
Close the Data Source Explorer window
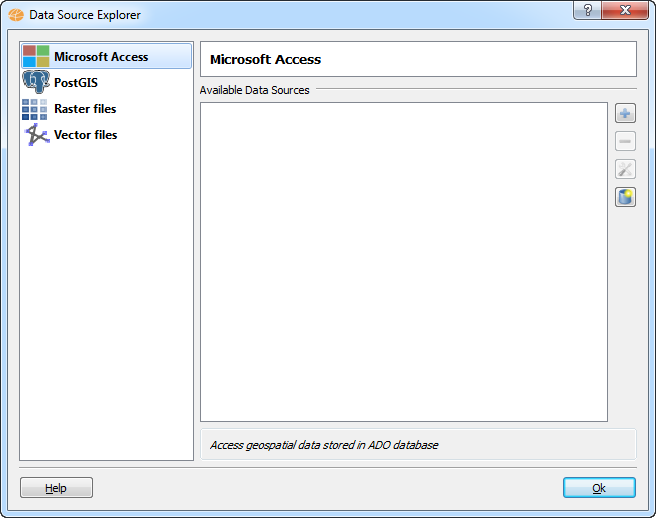coord(625,10)
